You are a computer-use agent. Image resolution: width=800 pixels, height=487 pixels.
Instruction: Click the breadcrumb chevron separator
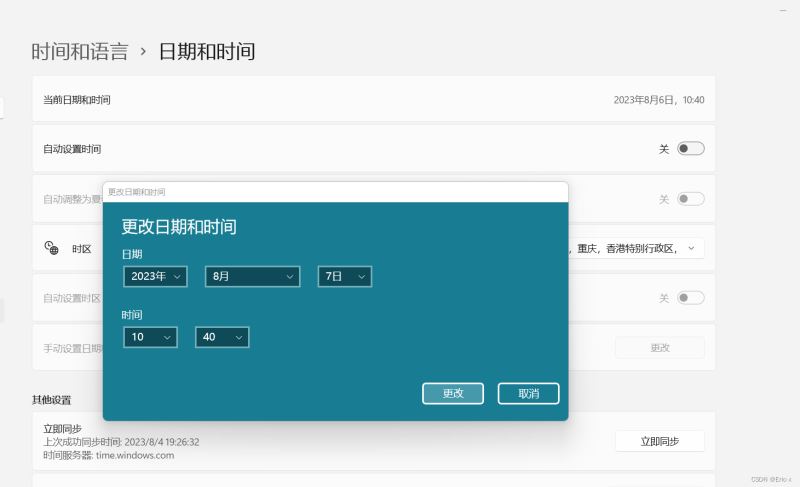143,52
